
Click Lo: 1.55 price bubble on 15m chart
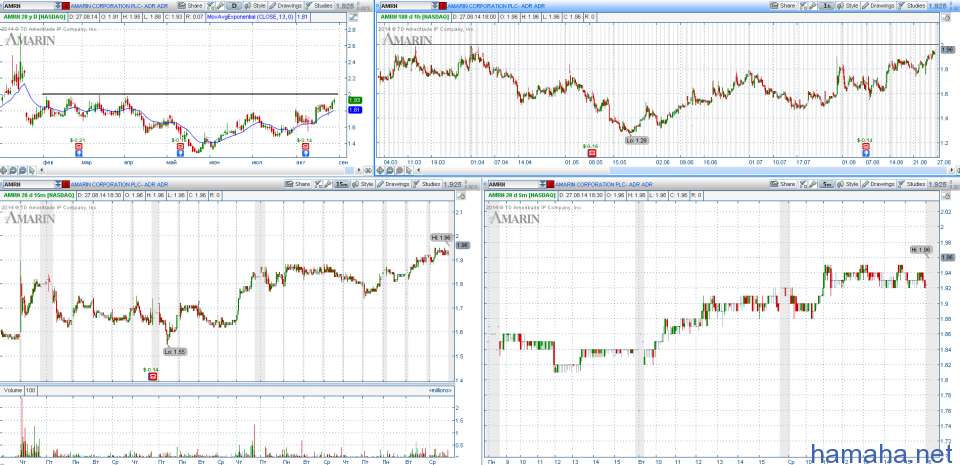coord(174,352)
